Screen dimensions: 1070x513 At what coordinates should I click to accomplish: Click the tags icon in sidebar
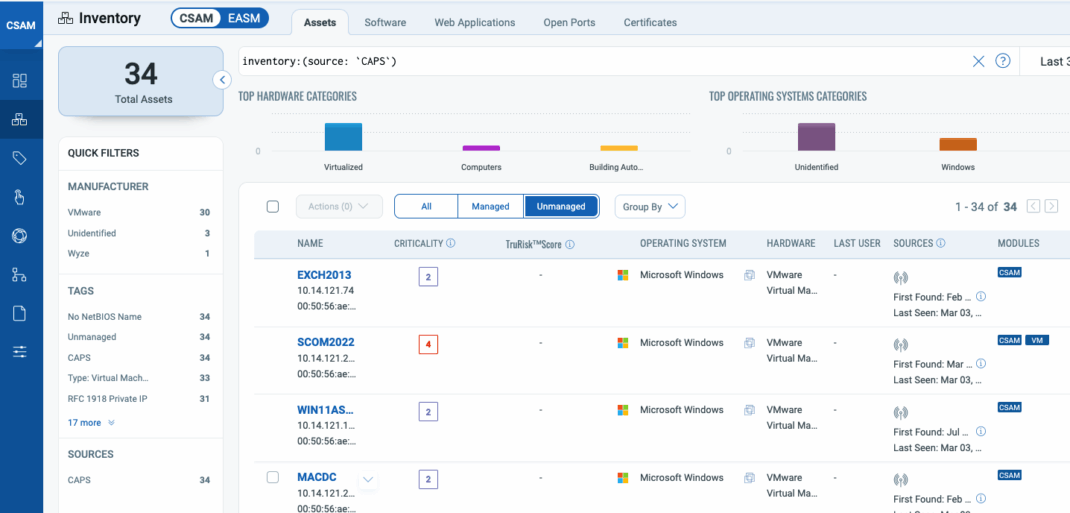coord(20,158)
